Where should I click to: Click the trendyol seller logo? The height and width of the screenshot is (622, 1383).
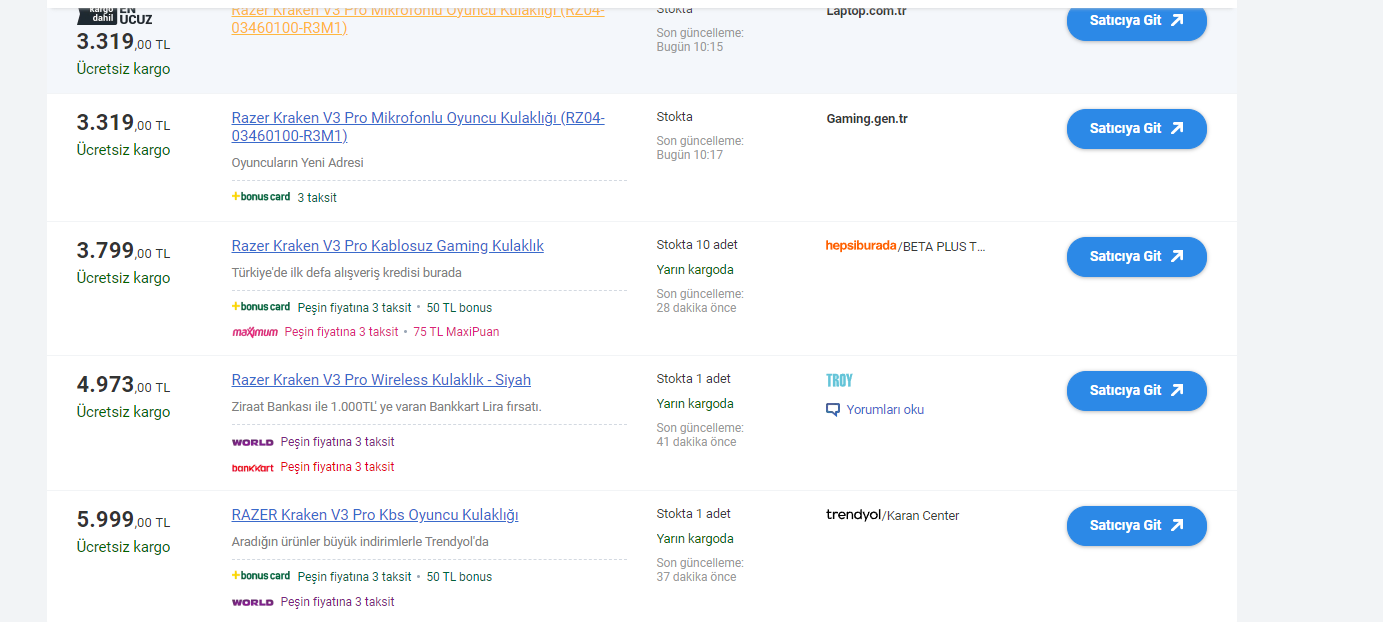pyautogui.click(x=853, y=515)
